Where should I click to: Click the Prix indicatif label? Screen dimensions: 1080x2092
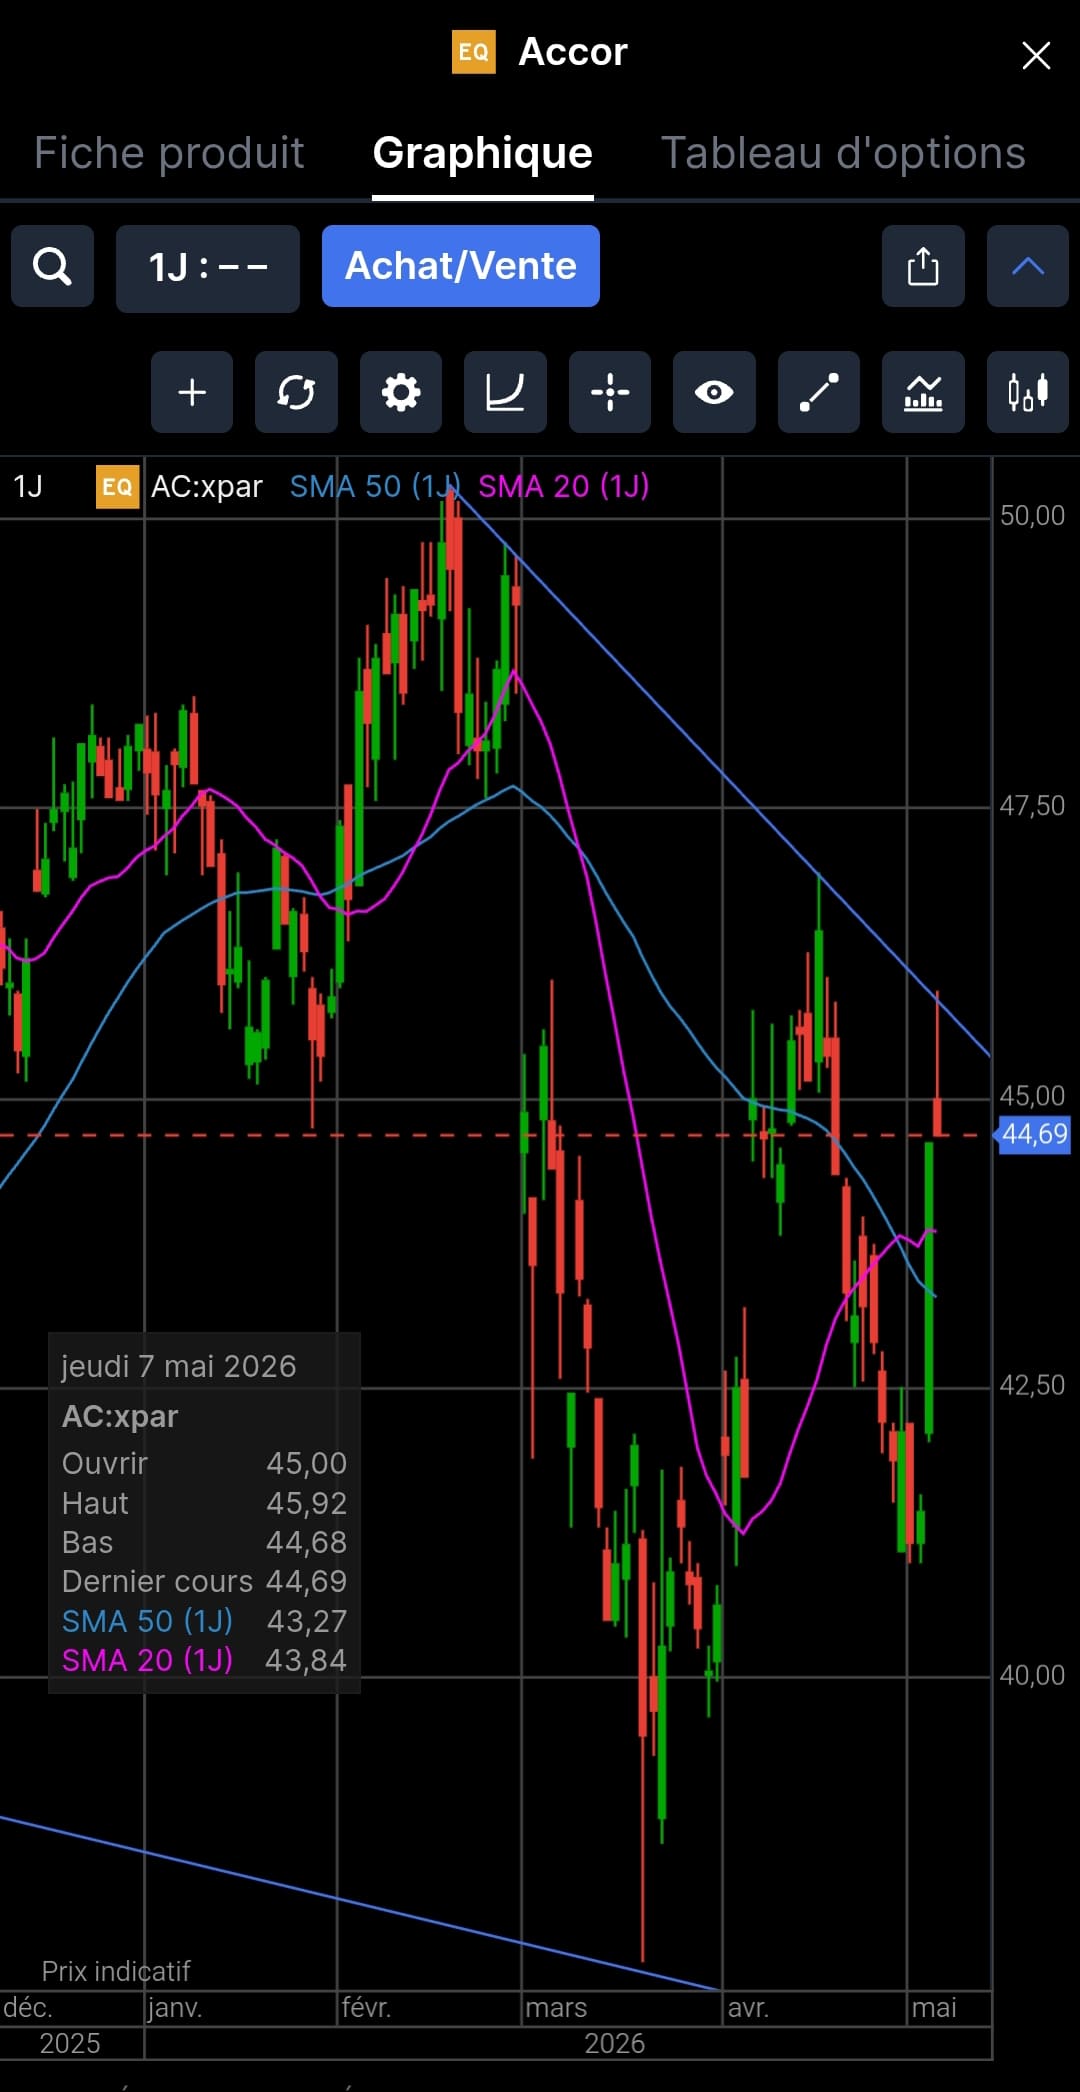116,1971
